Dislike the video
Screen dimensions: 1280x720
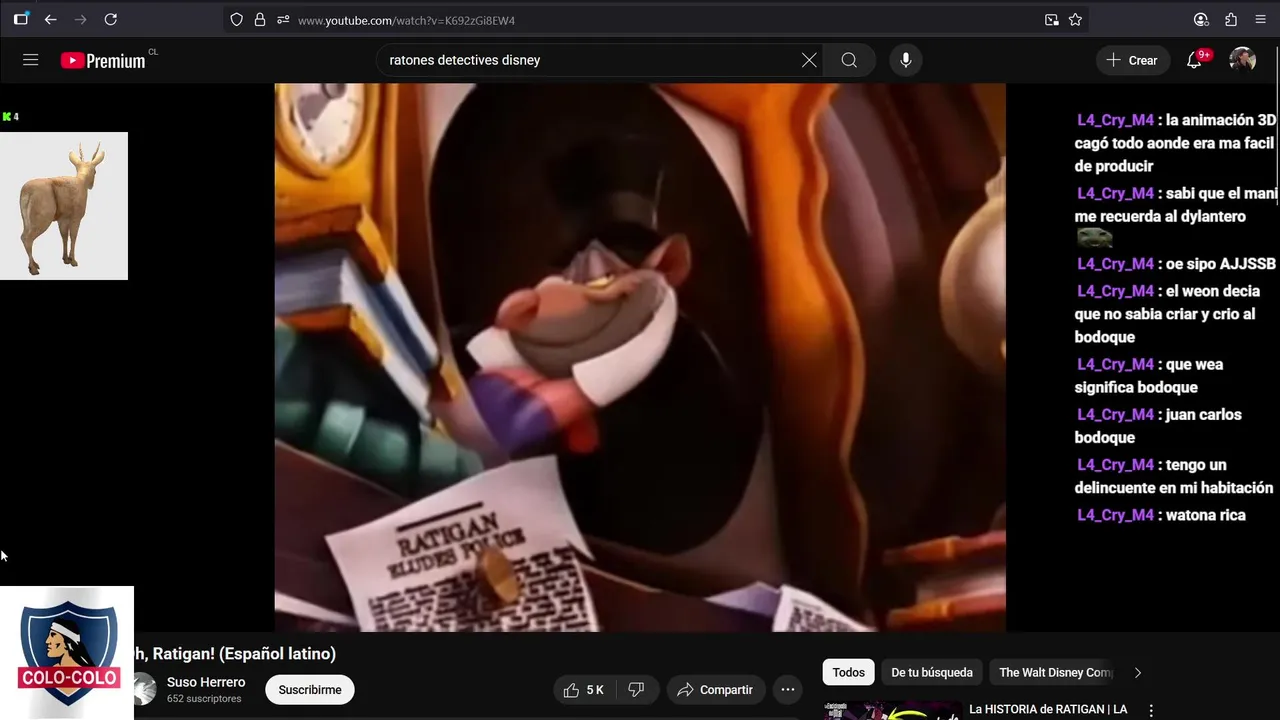pos(636,690)
